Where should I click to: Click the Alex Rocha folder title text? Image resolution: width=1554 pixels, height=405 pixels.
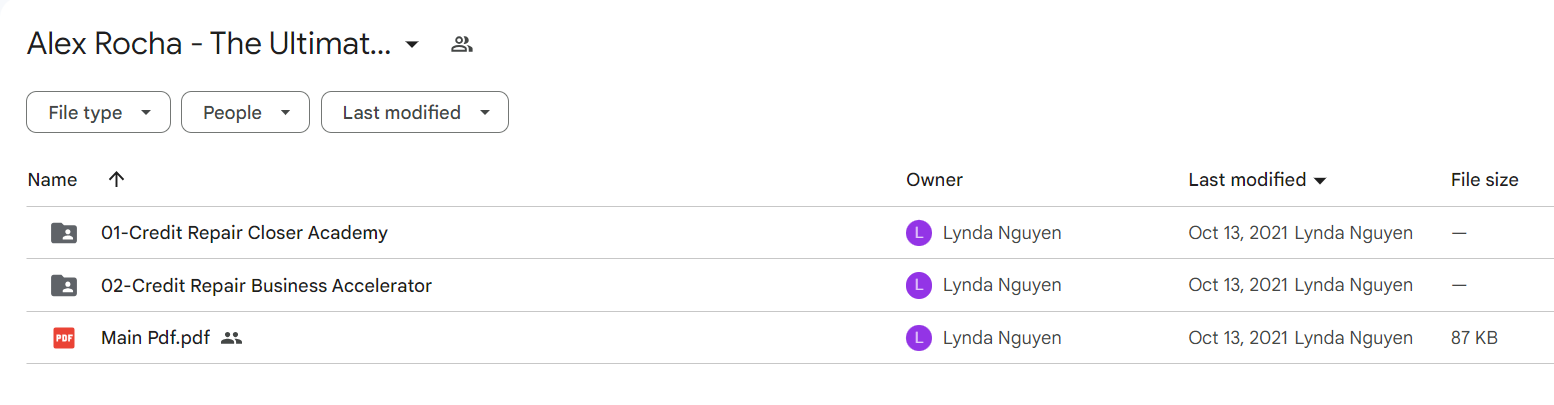tap(209, 44)
